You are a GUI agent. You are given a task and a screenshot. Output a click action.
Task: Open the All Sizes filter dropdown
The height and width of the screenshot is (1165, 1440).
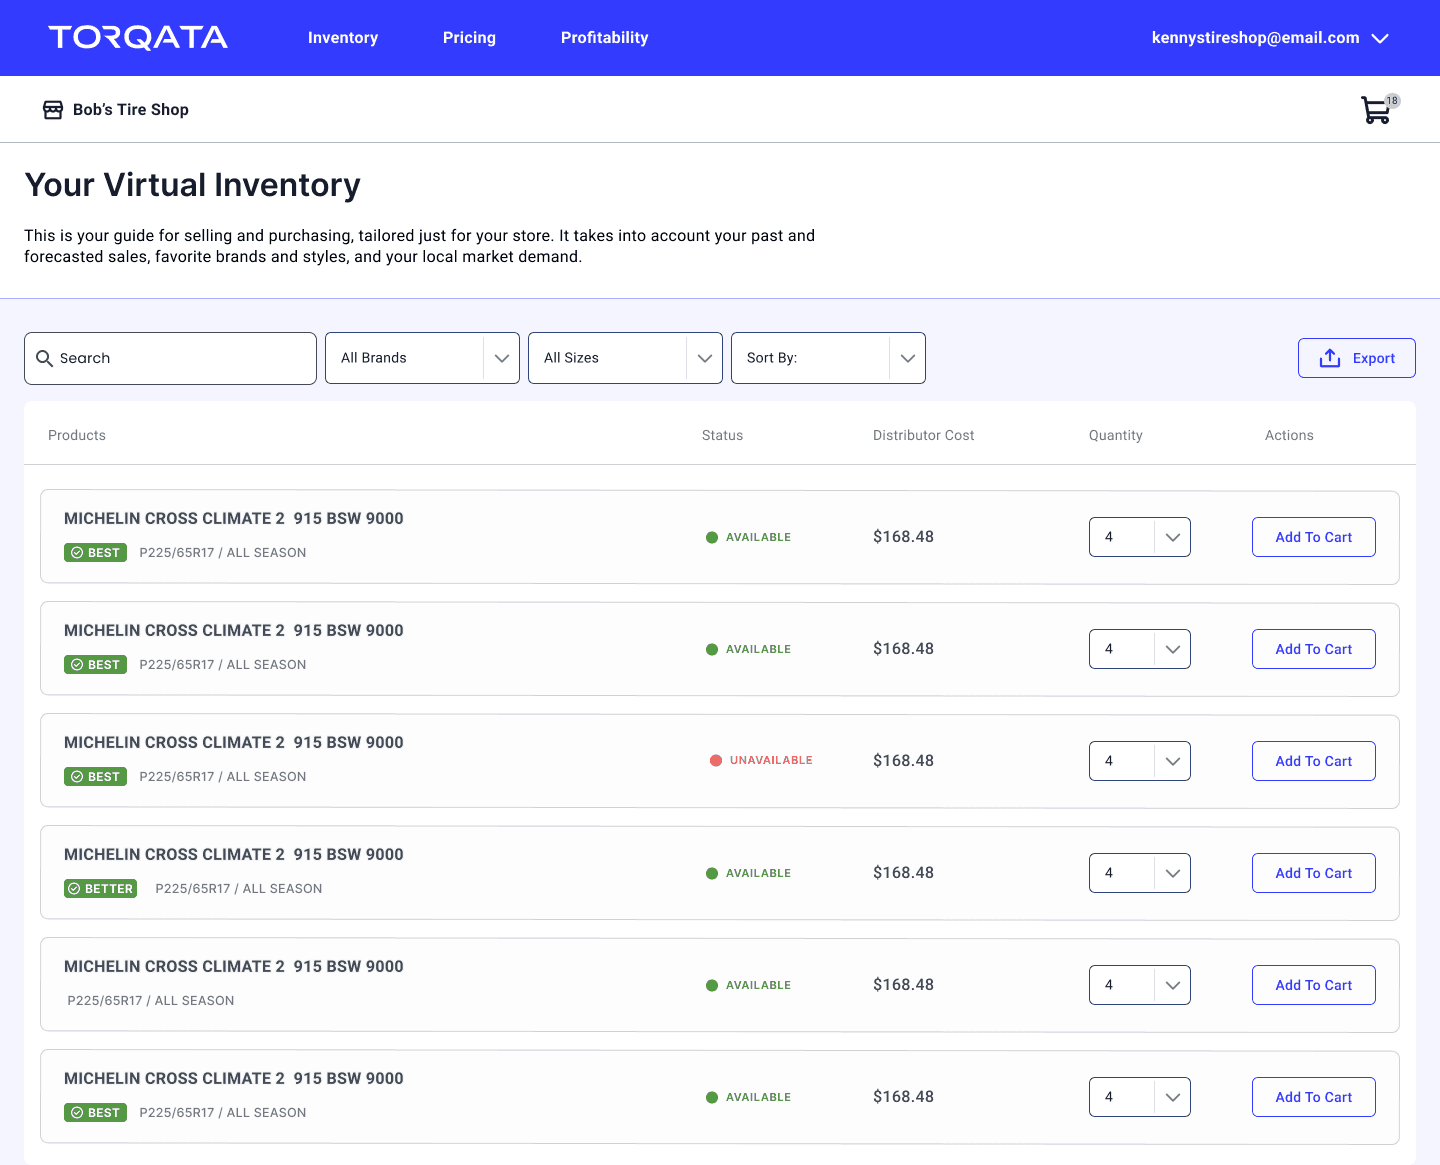(625, 358)
